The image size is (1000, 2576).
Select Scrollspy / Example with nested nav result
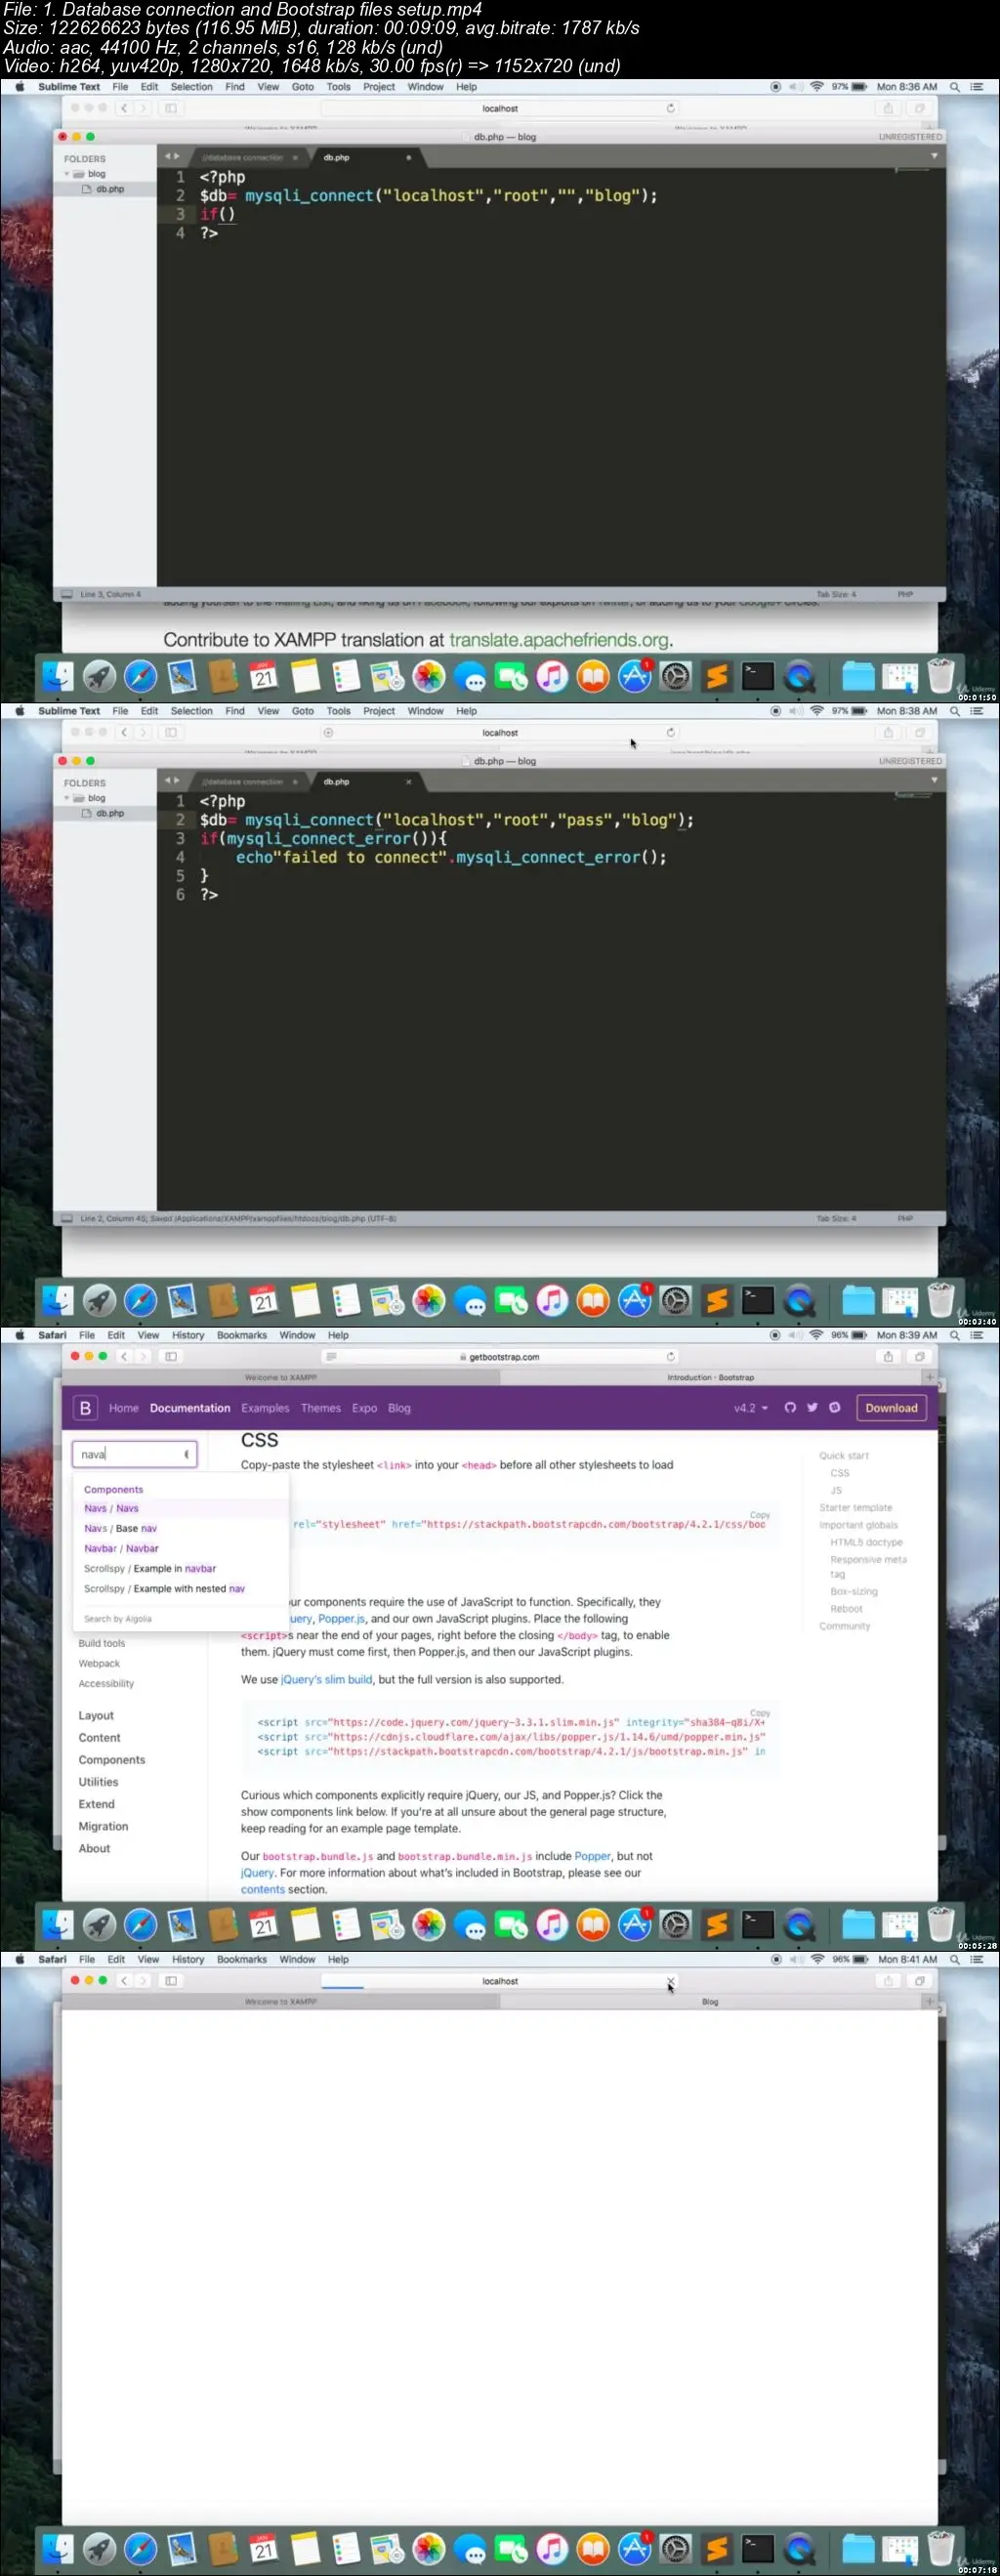pos(165,1589)
